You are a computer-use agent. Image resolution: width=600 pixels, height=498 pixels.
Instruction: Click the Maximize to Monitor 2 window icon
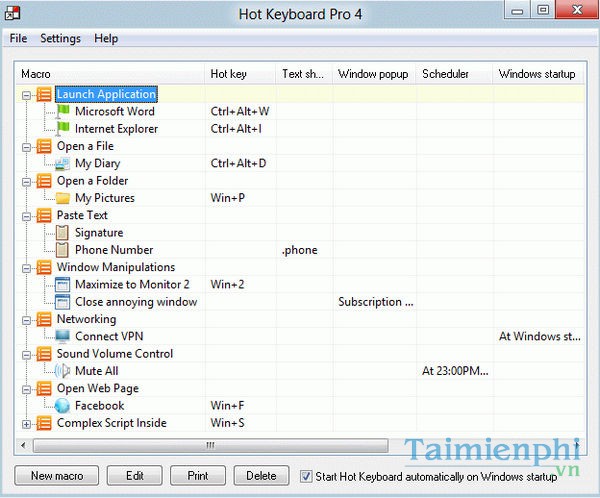(x=62, y=284)
